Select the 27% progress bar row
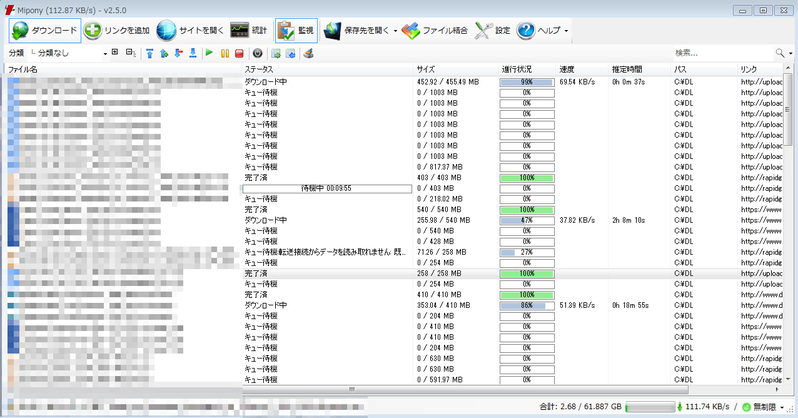The width and height of the screenshot is (798, 418). pyautogui.click(x=527, y=253)
